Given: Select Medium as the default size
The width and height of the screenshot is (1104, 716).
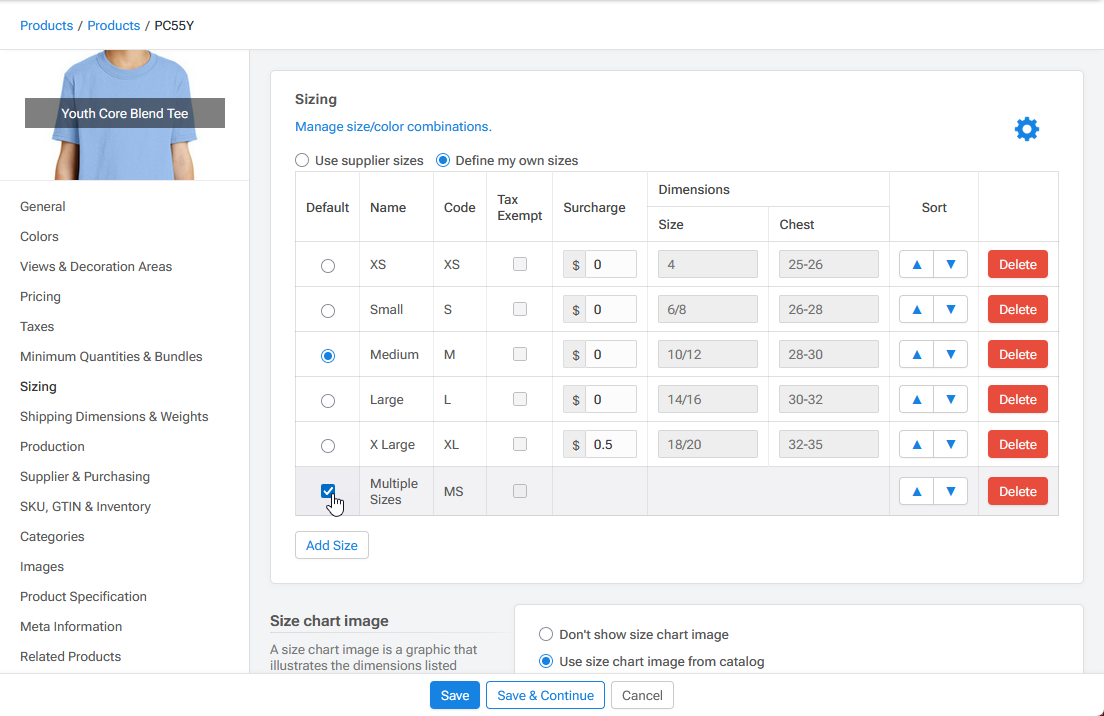Looking at the screenshot, I should [327, 353].
